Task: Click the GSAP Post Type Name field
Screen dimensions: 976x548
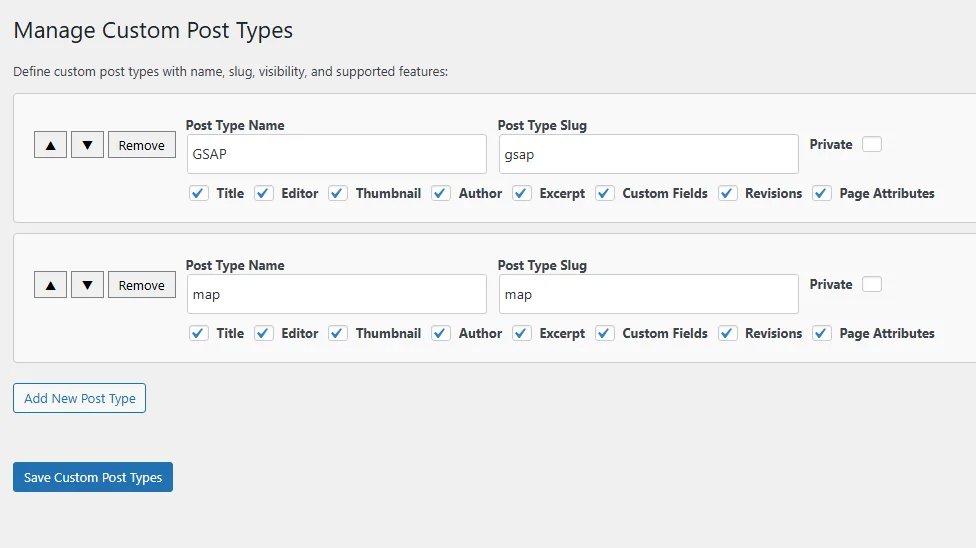Action: (x=336, y=155)
